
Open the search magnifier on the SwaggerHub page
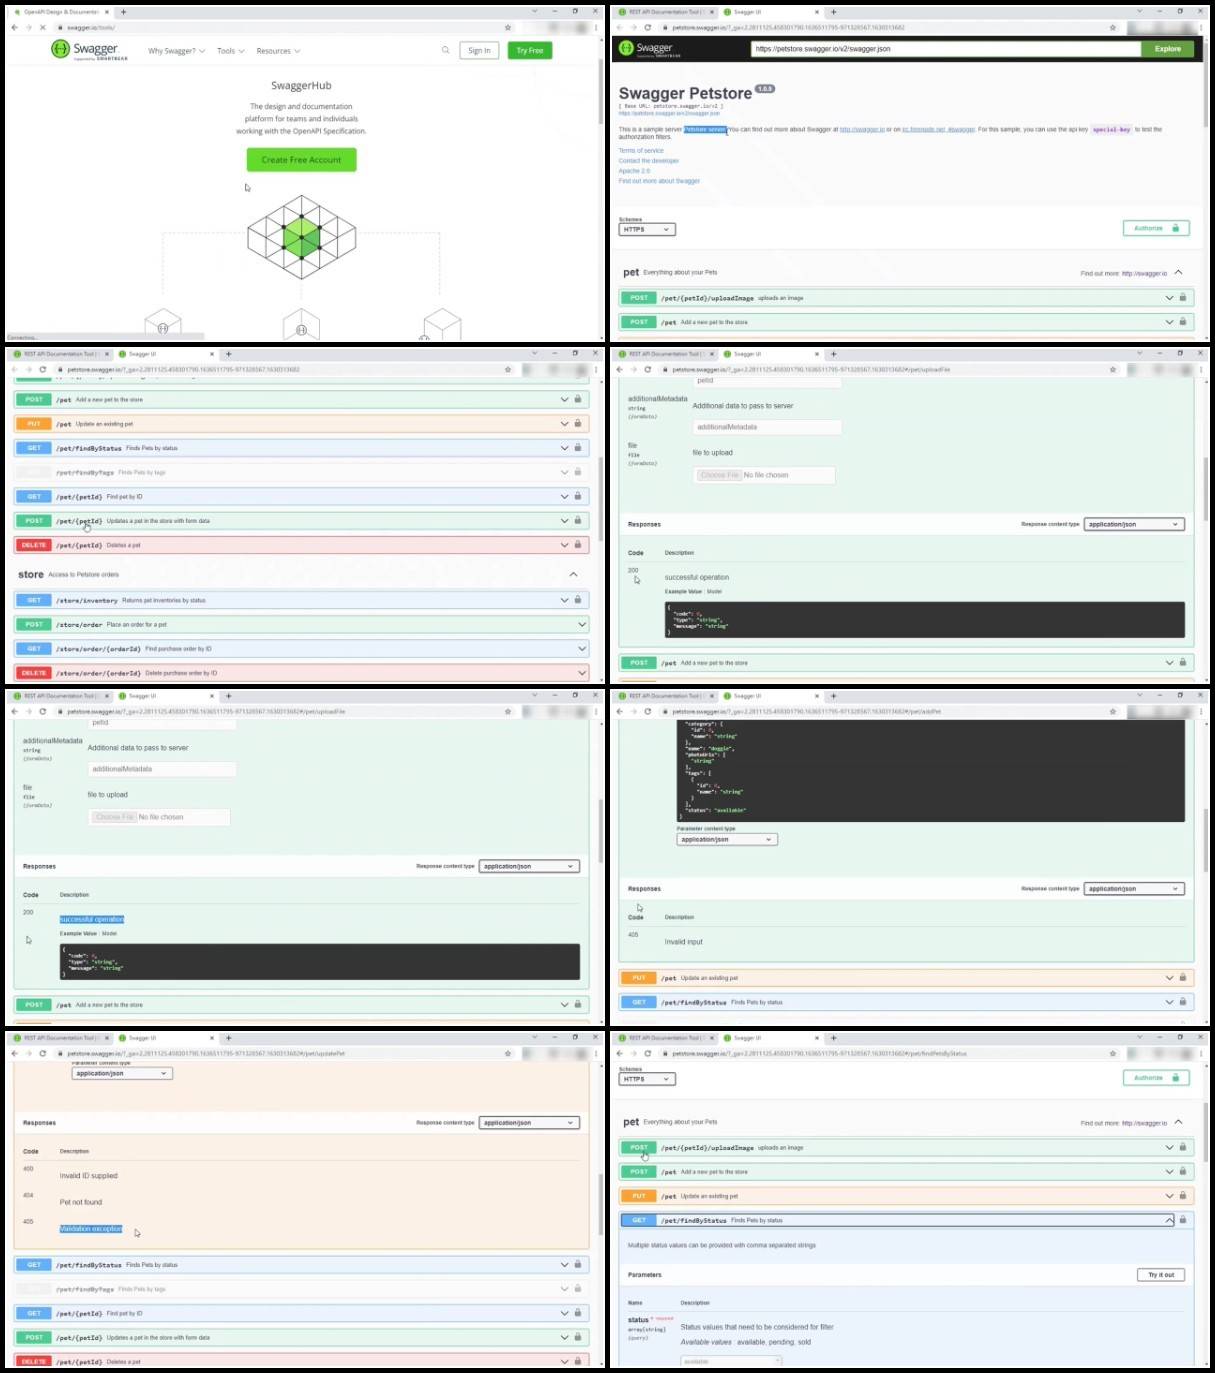[x=445, y=50]
